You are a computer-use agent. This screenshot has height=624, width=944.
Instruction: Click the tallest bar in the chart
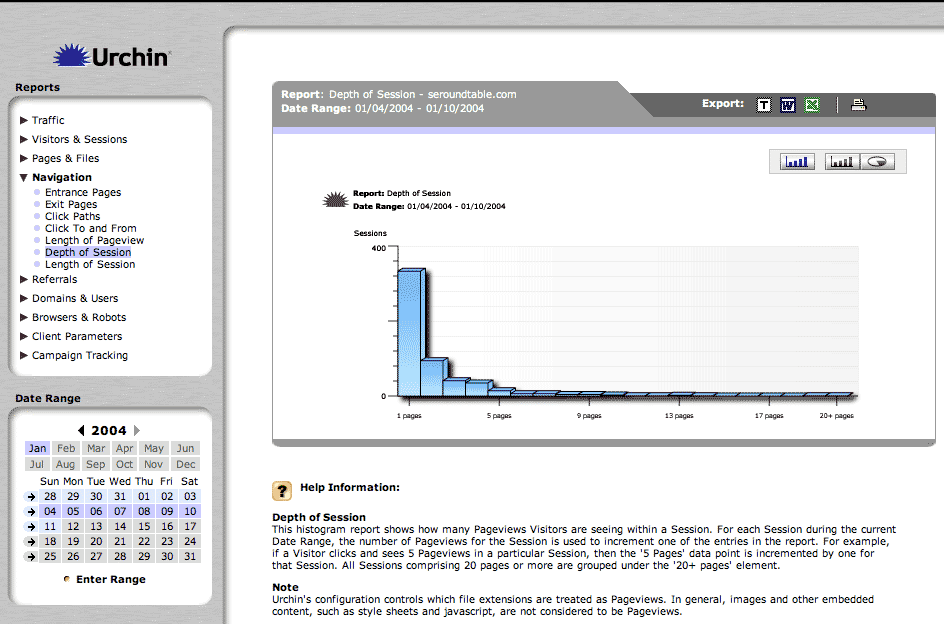[412, 332]
